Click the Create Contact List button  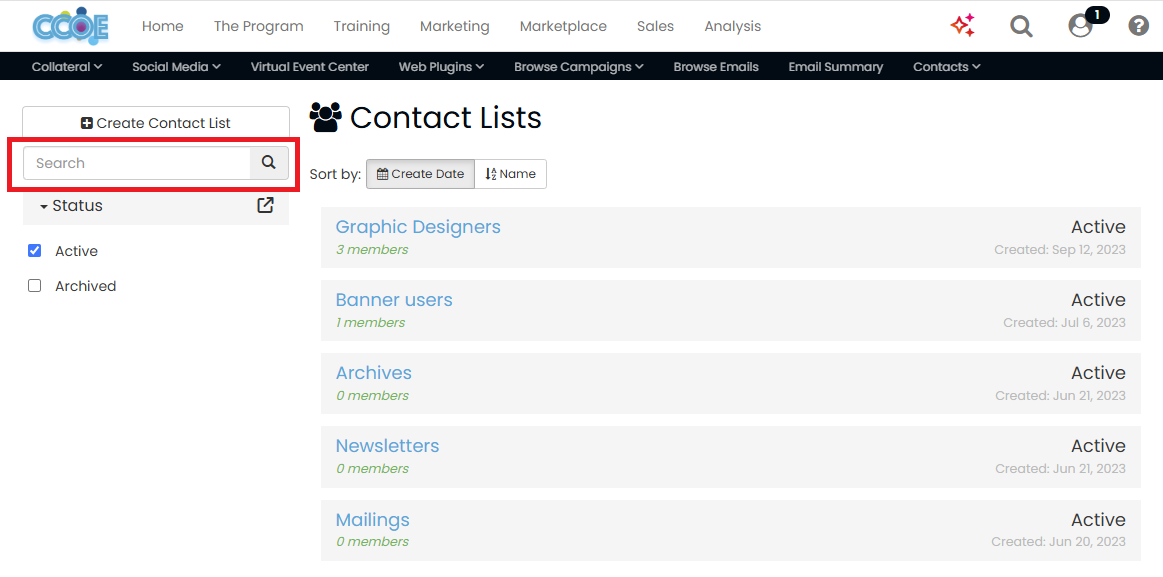click(x=155, y=122)
